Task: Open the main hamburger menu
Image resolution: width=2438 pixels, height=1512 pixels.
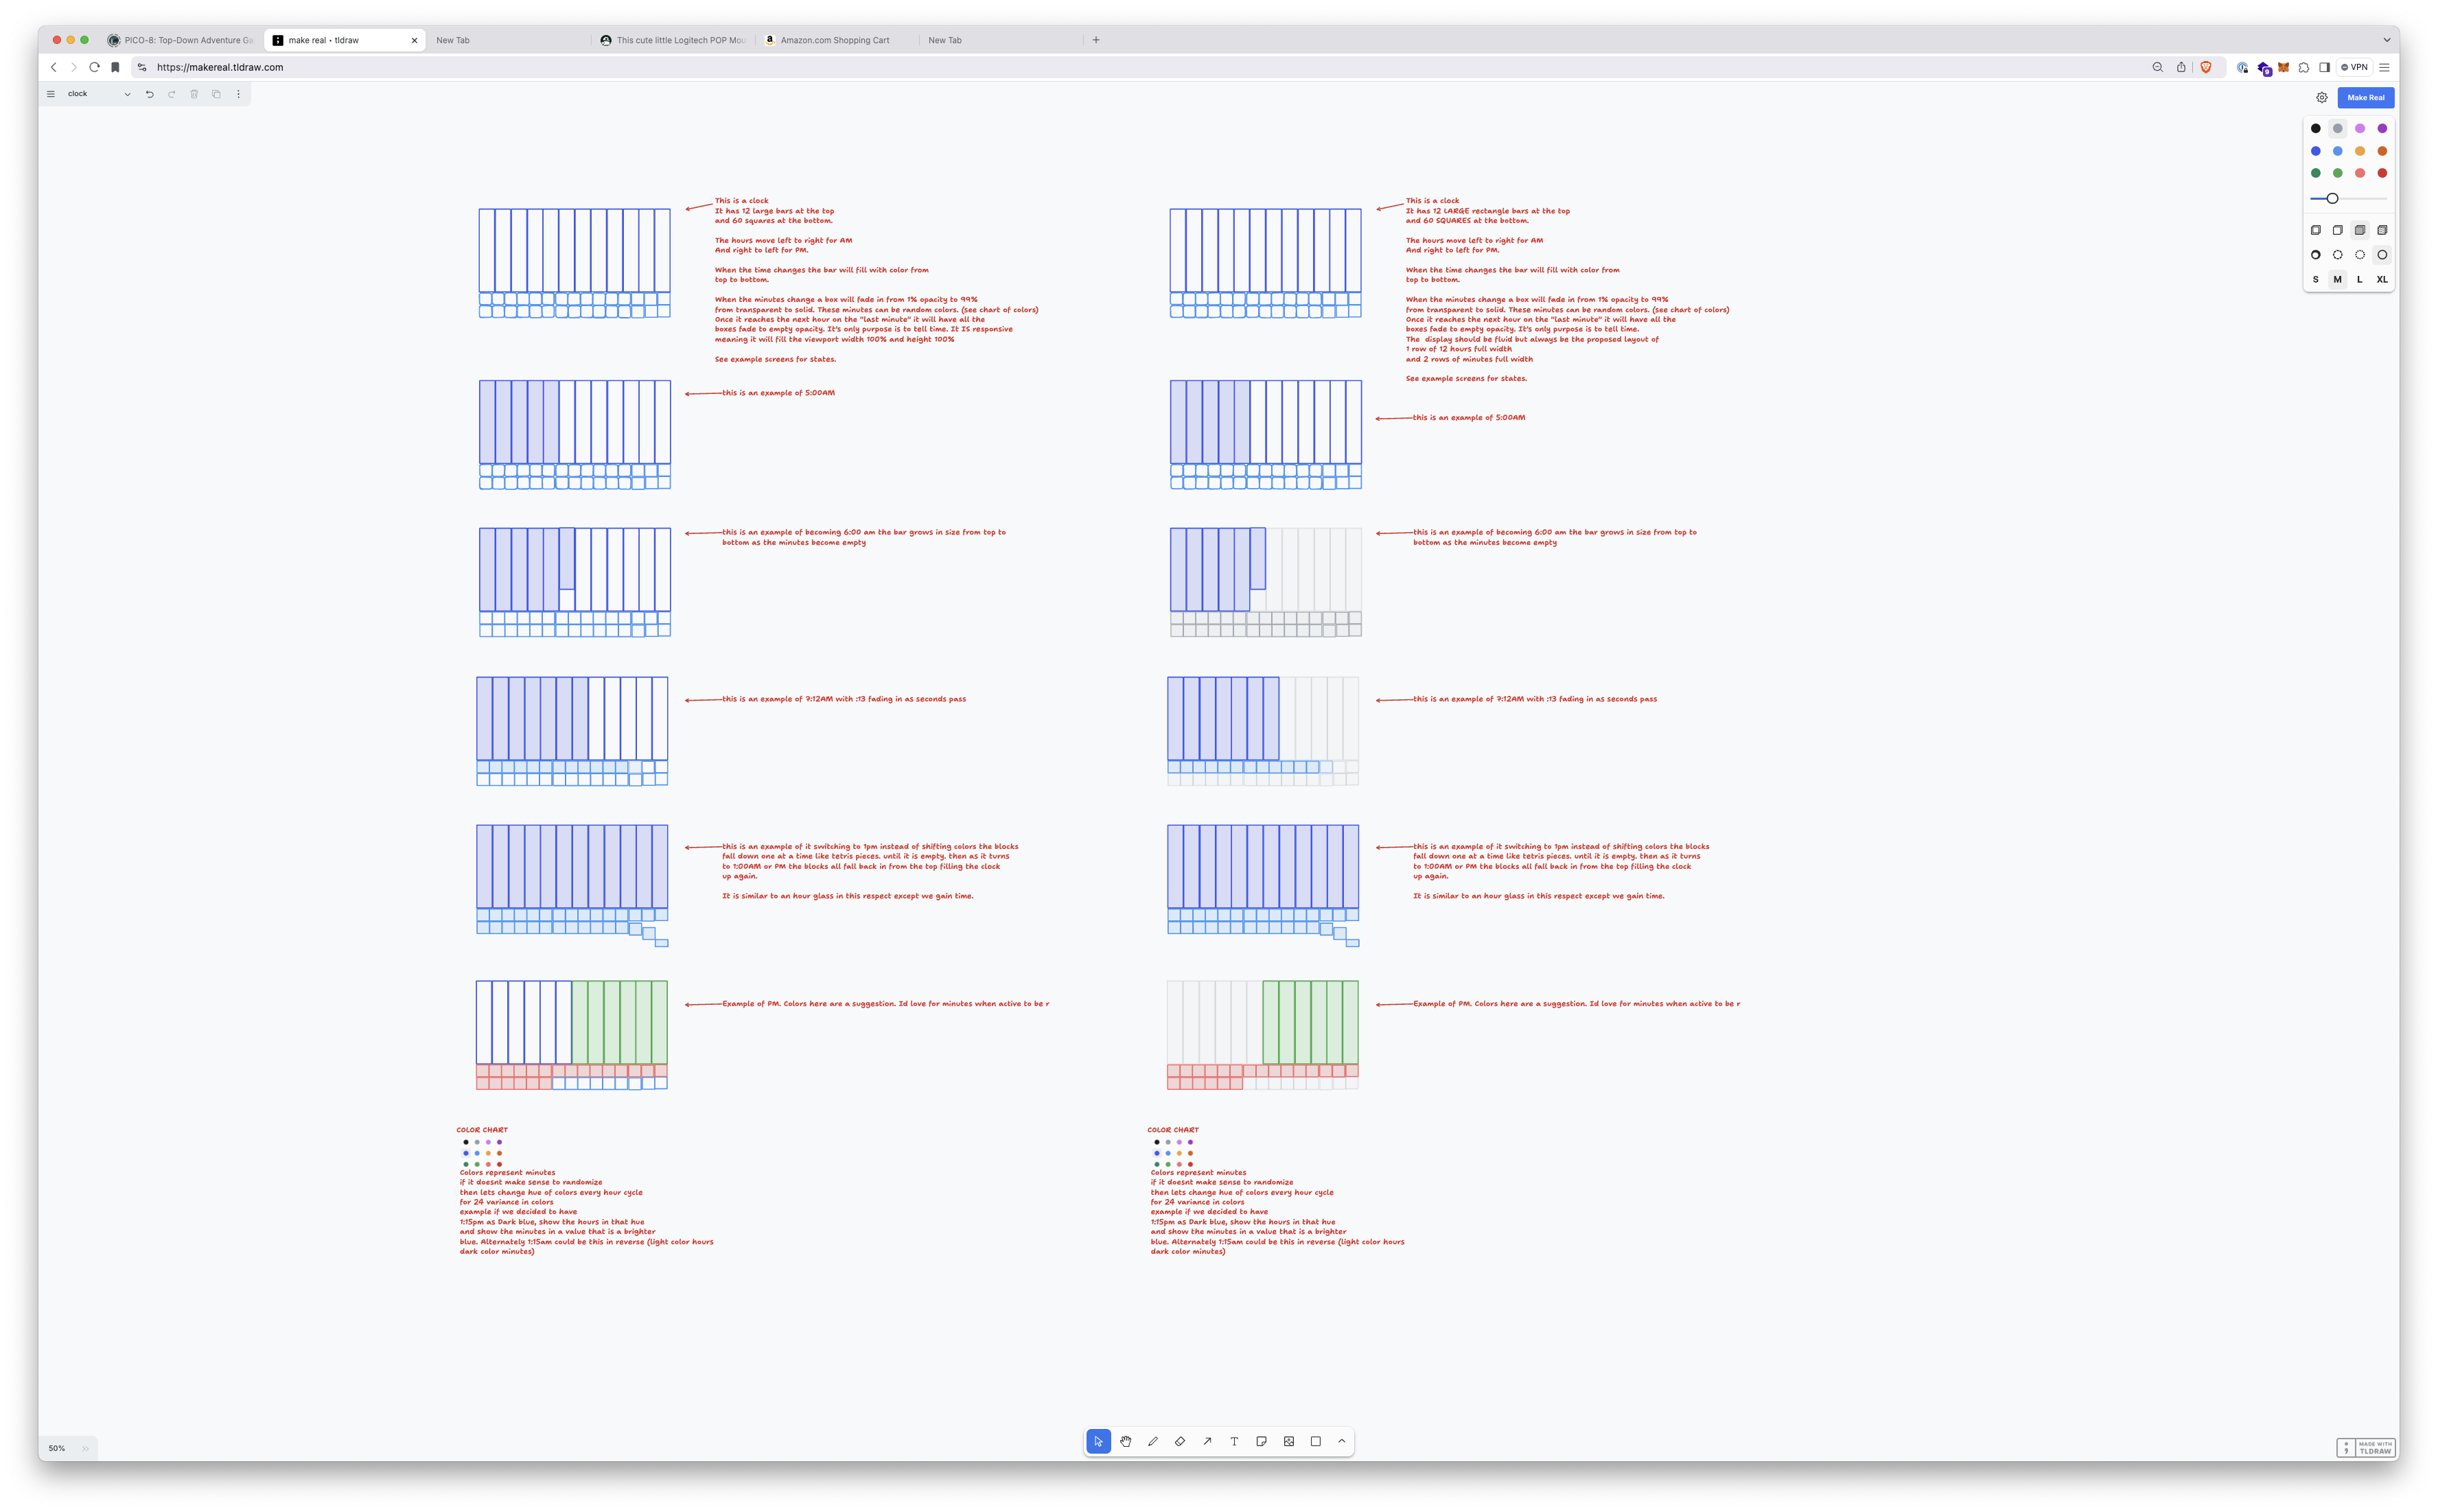Action: tap(51, 94)
